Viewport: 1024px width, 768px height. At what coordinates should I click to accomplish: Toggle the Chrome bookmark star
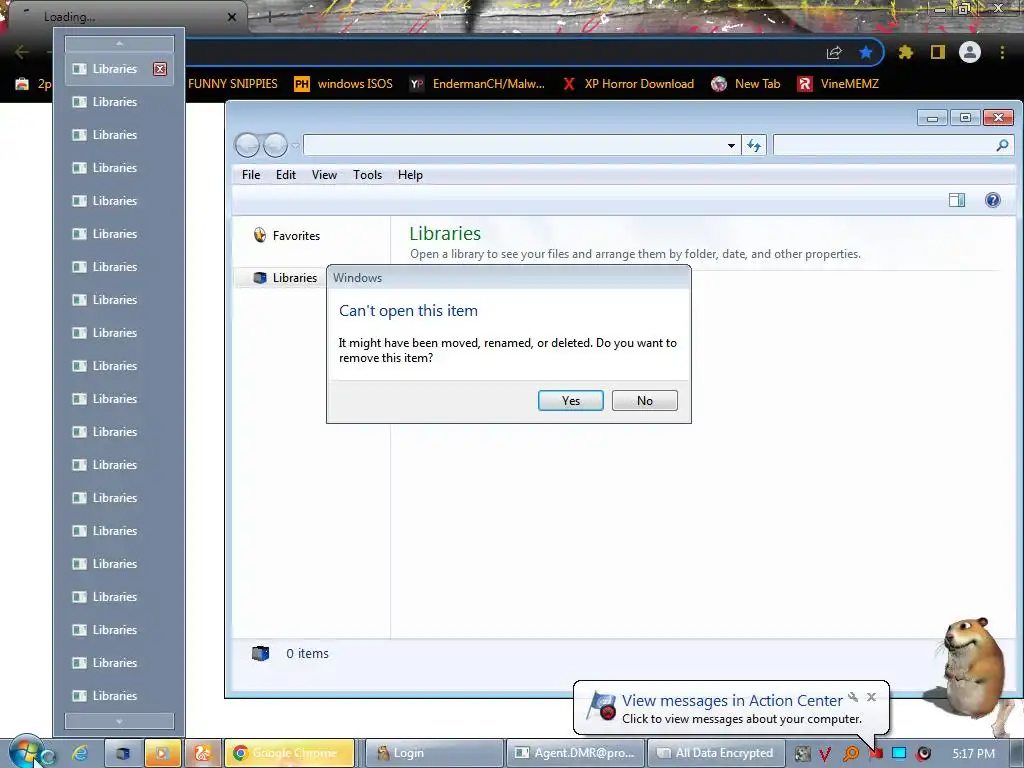click(x=866, y=52)
